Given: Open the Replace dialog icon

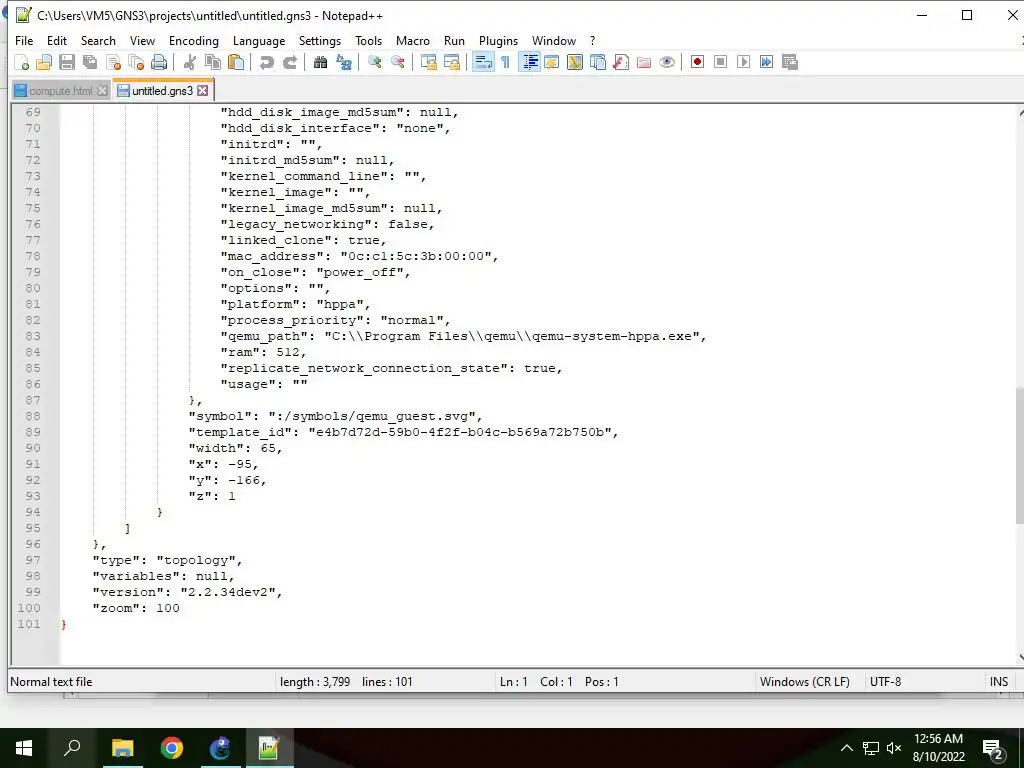Looking at the screenshot, I should point(344,62).
